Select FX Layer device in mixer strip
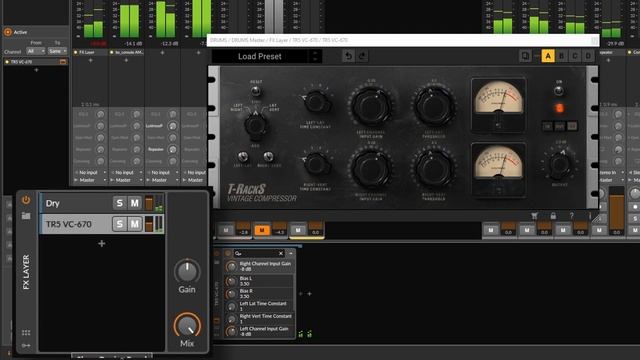The width and height of the screenshot is (640, 360). point(90,53)
